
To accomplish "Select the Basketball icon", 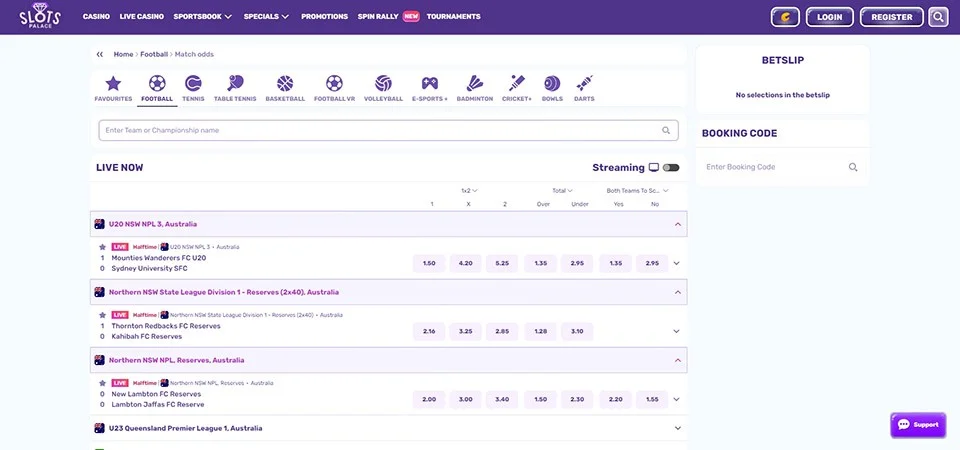I will [285, 83].
